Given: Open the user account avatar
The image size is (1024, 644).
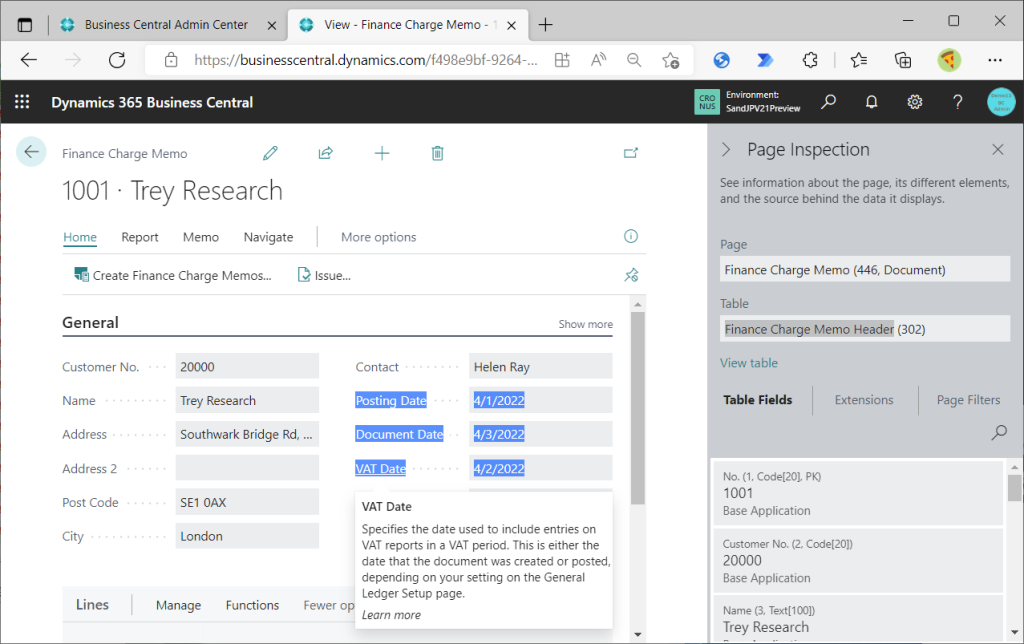Looking at the screenshot, I should point(1001,102).
